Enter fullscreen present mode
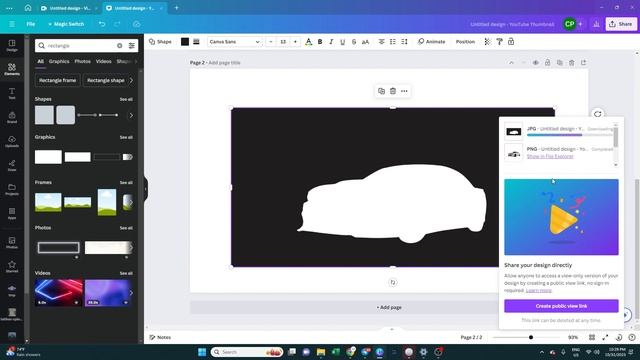Image resolution: width=640 pixels, height=360 pixels. 605,337
